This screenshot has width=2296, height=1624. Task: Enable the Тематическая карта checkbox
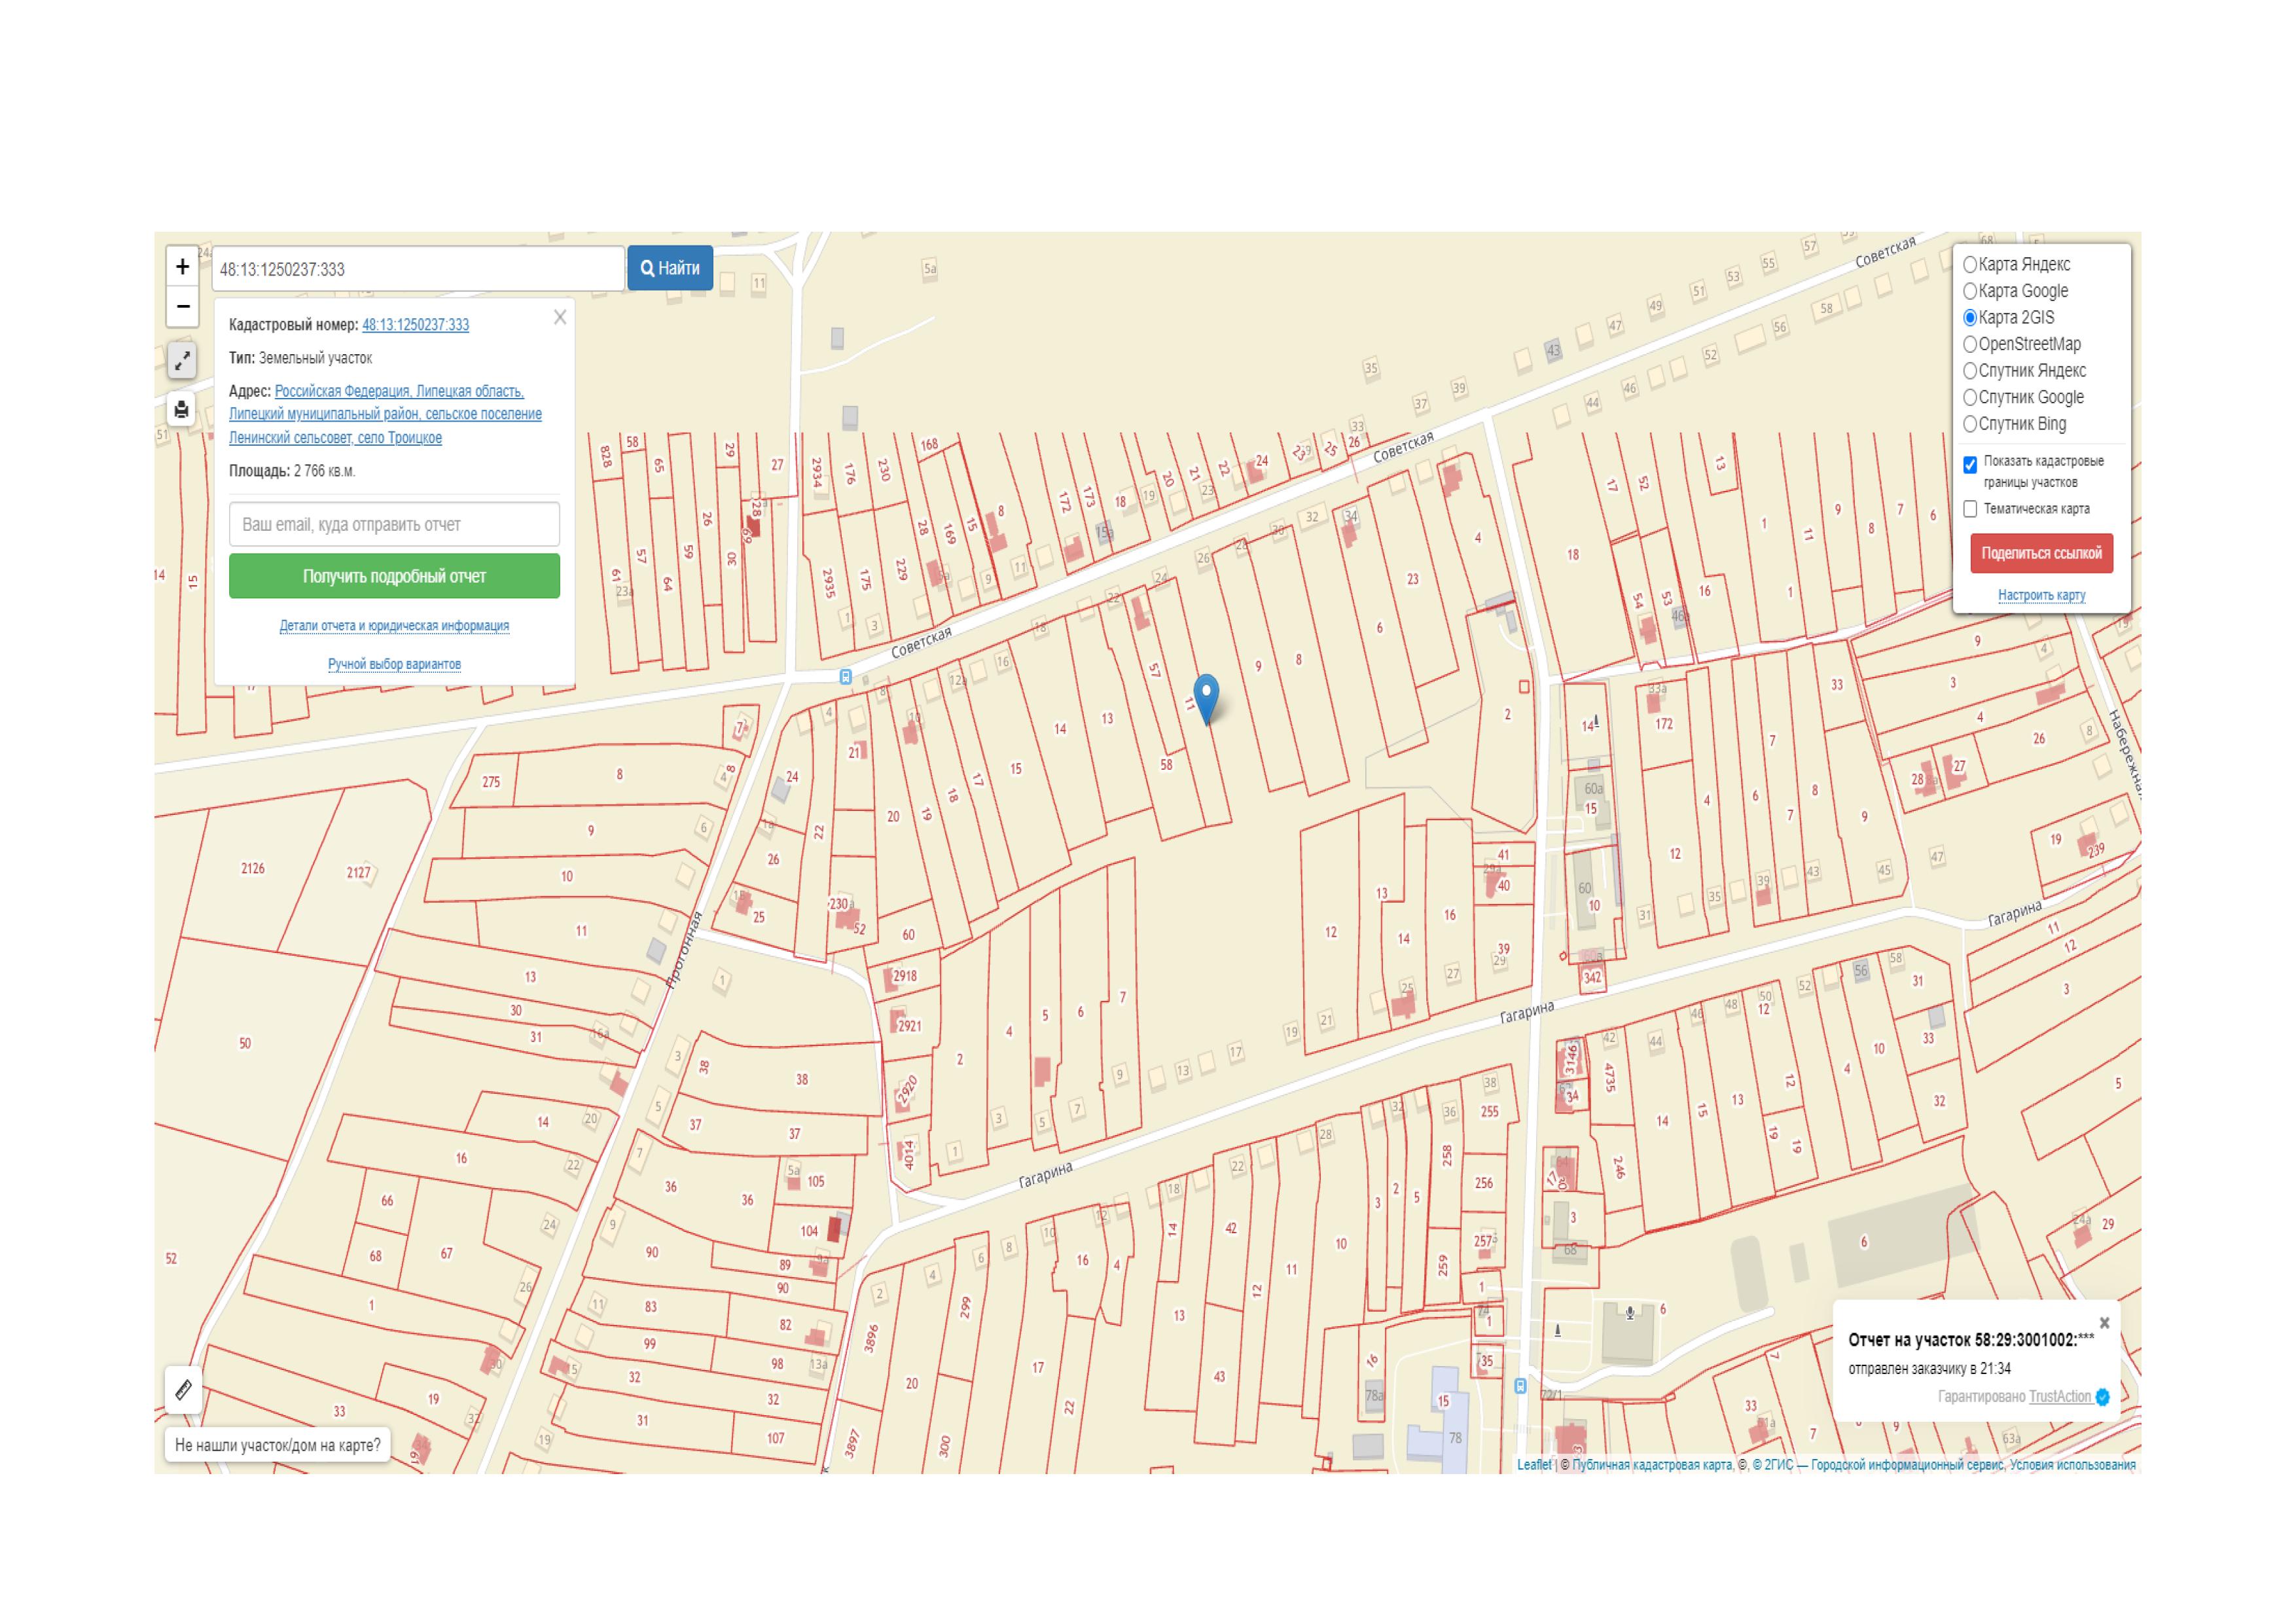(1970, 509)
